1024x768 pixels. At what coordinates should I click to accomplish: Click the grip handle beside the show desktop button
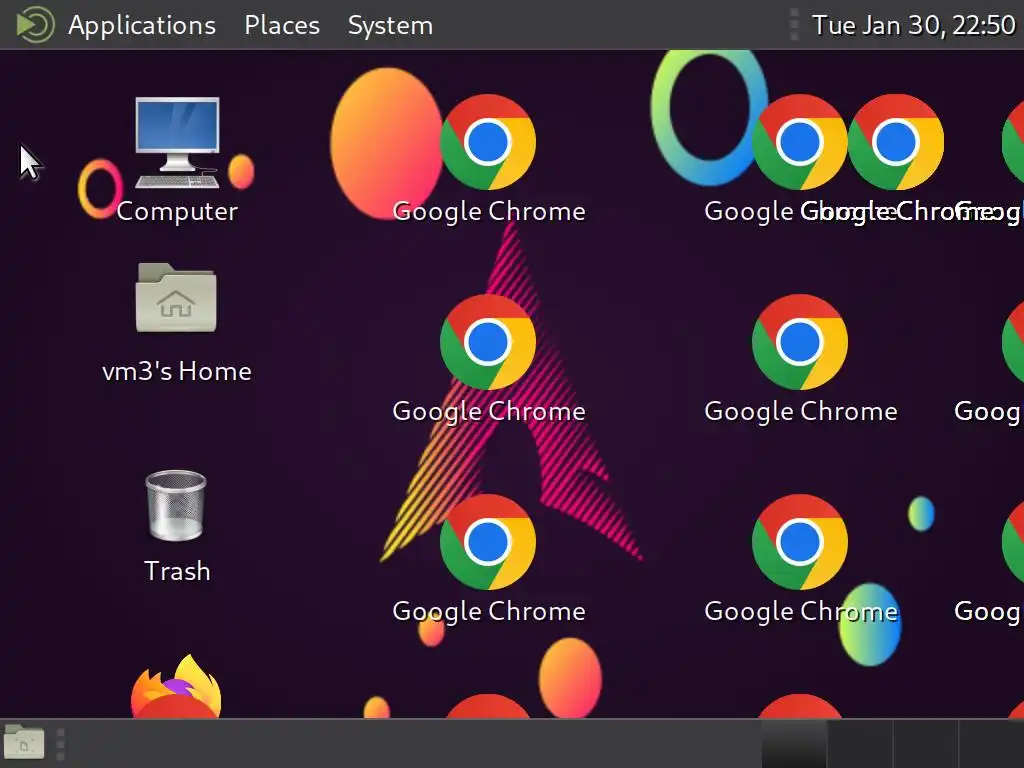(x=61, y=744)
